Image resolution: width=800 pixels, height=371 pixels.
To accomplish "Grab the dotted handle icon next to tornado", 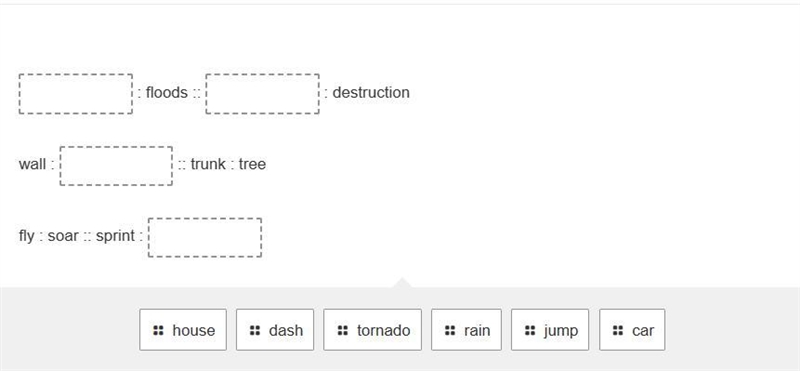I will click(x=343, y=330).
